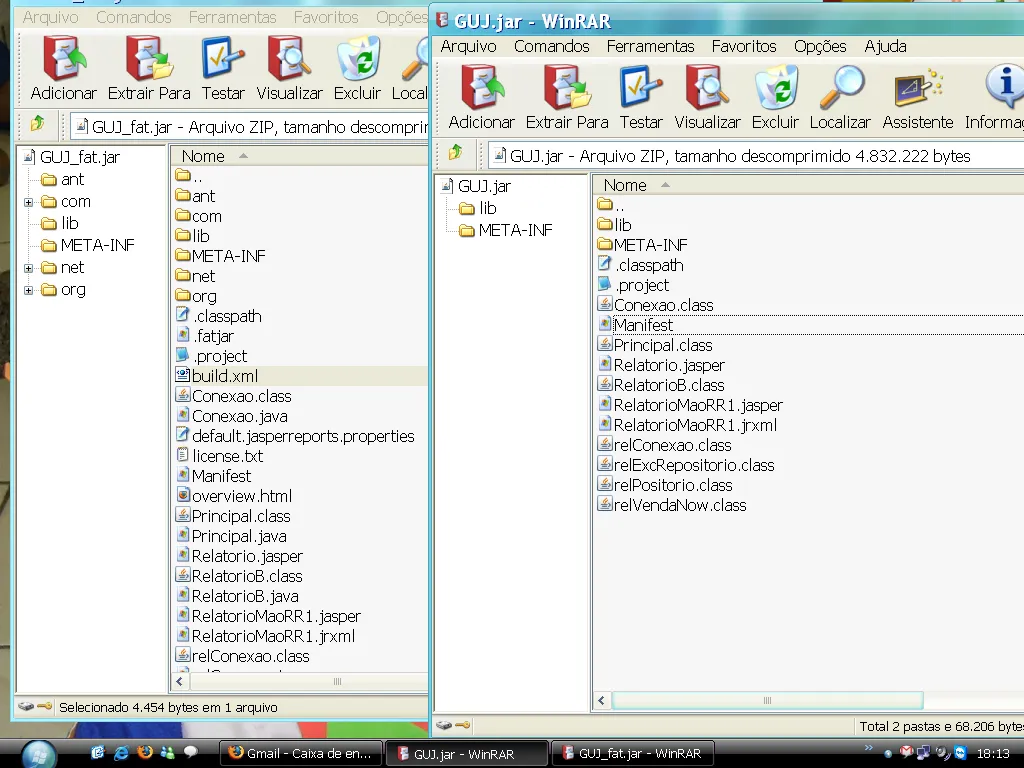Screen dimensions: 1024x768
Task: Open Favoritos menu in GUJ.jar window
Action: (744, 46)
